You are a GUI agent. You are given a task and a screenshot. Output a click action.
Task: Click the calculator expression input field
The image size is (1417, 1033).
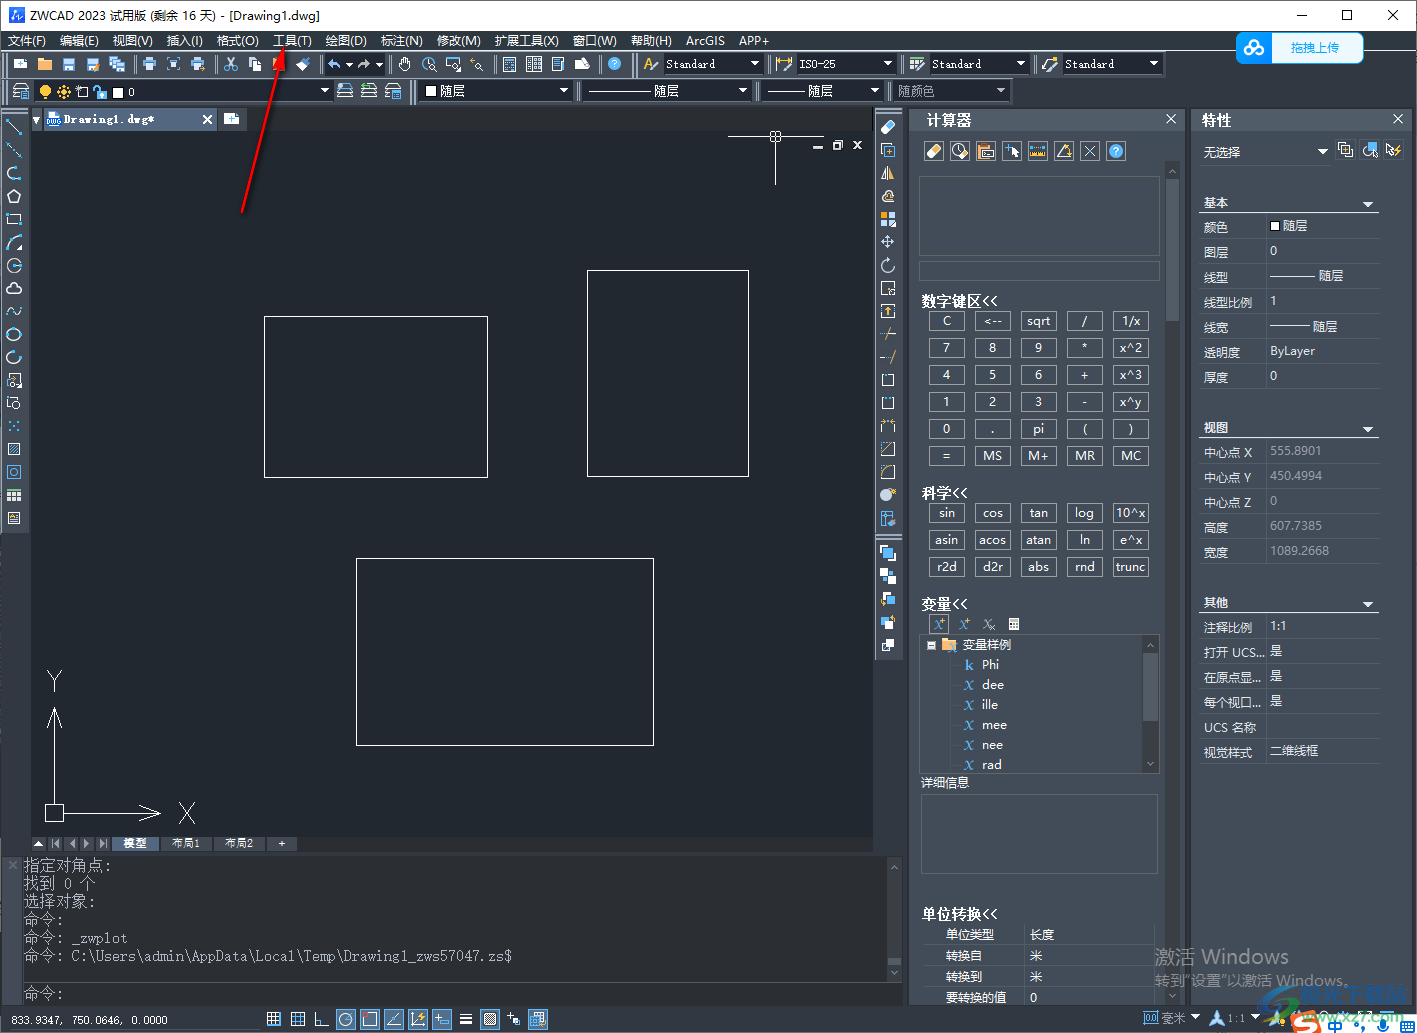(x=1039, y=271)
